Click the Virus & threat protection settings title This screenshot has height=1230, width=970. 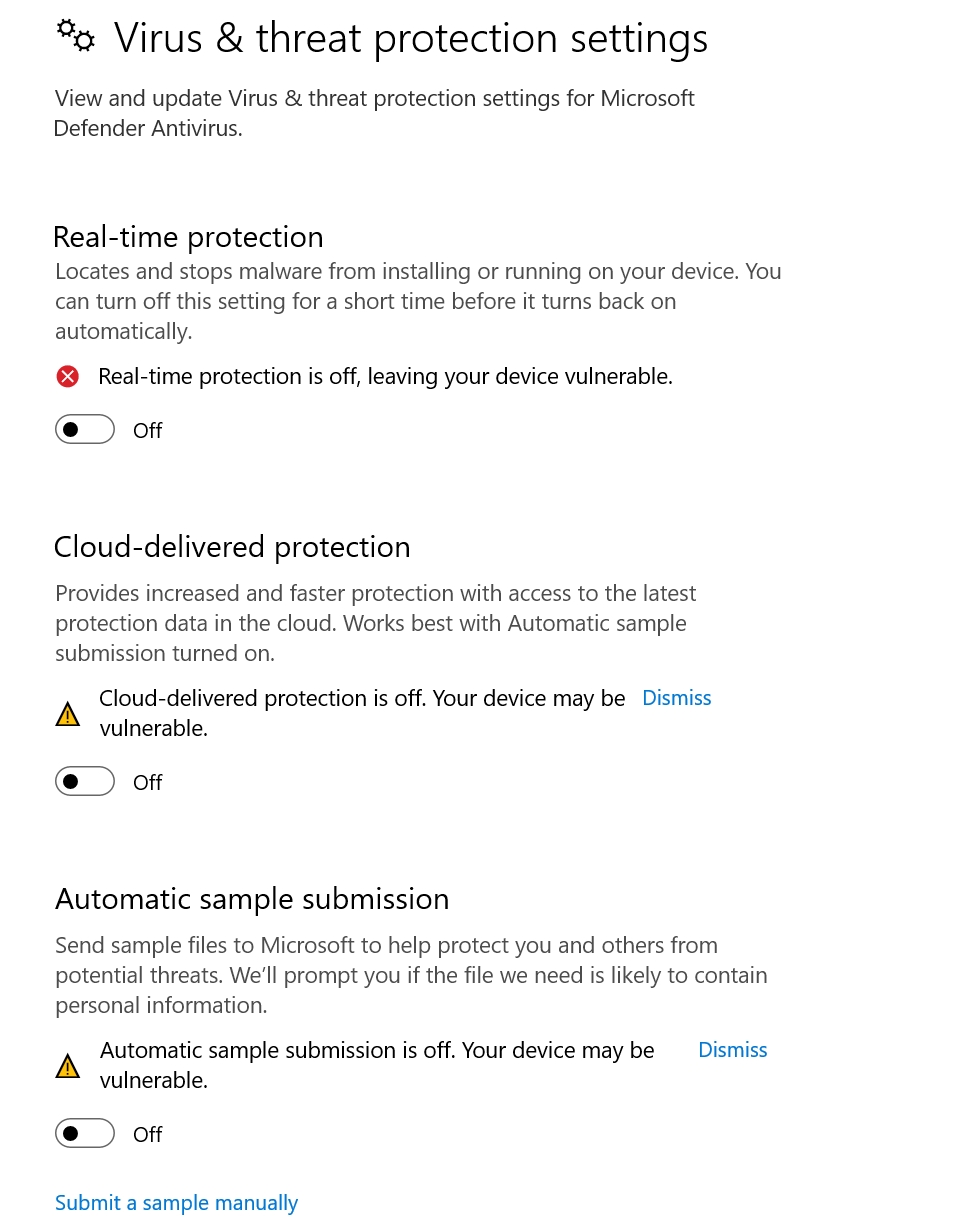(x=410, y=38)
